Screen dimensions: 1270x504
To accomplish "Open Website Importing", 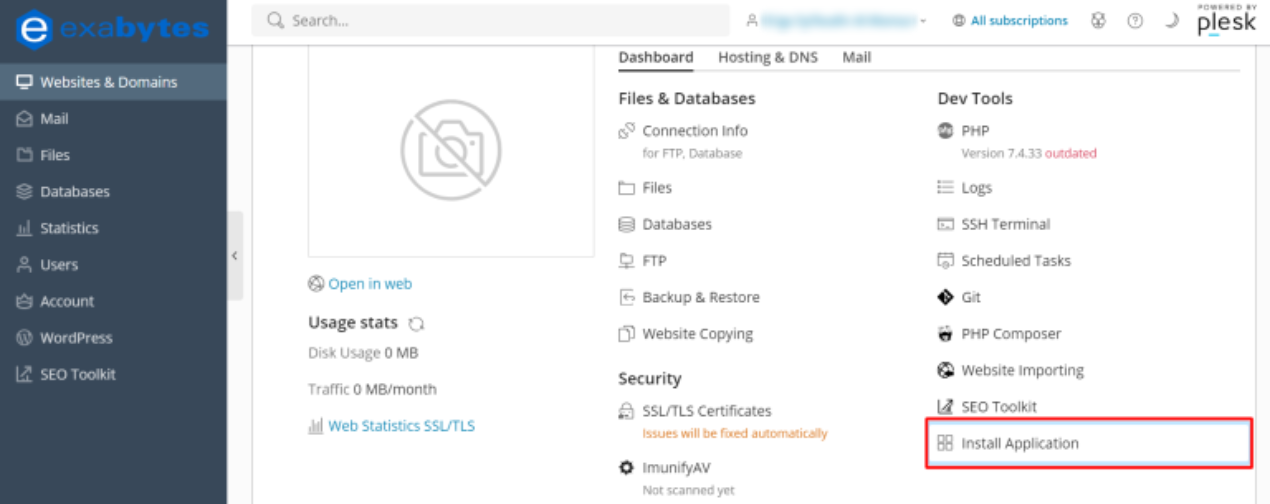I will [x=1023, y=370].
